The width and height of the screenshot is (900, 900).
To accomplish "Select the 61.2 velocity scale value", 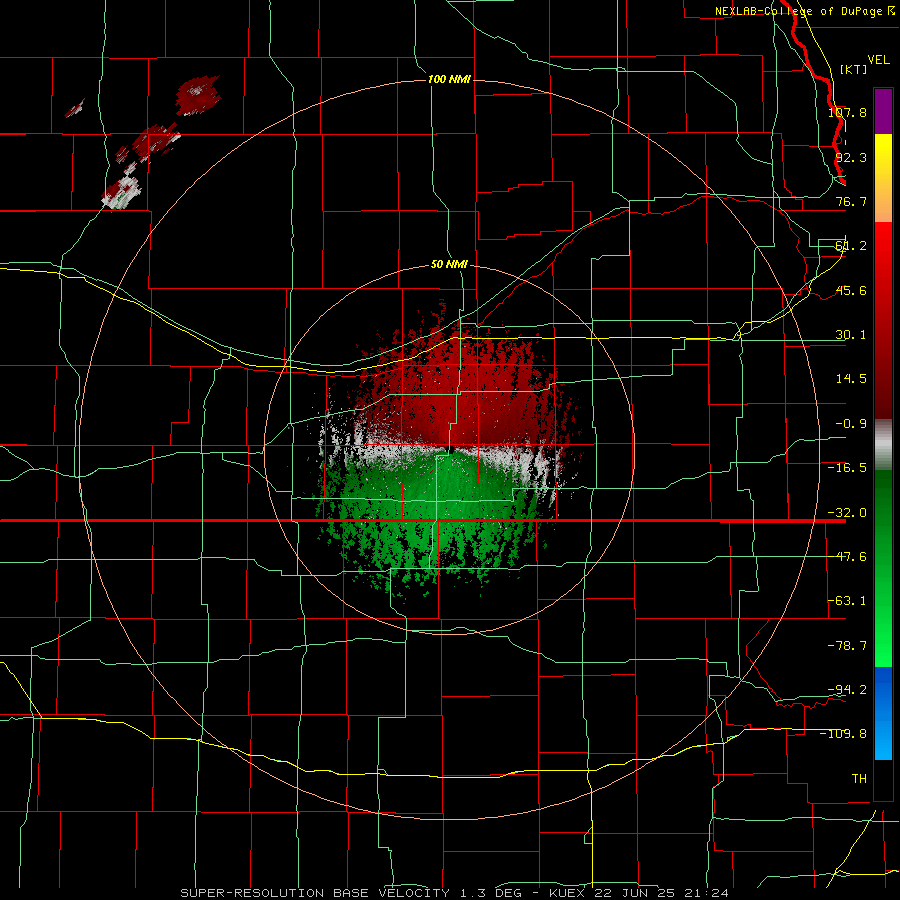I will [851, 246].
